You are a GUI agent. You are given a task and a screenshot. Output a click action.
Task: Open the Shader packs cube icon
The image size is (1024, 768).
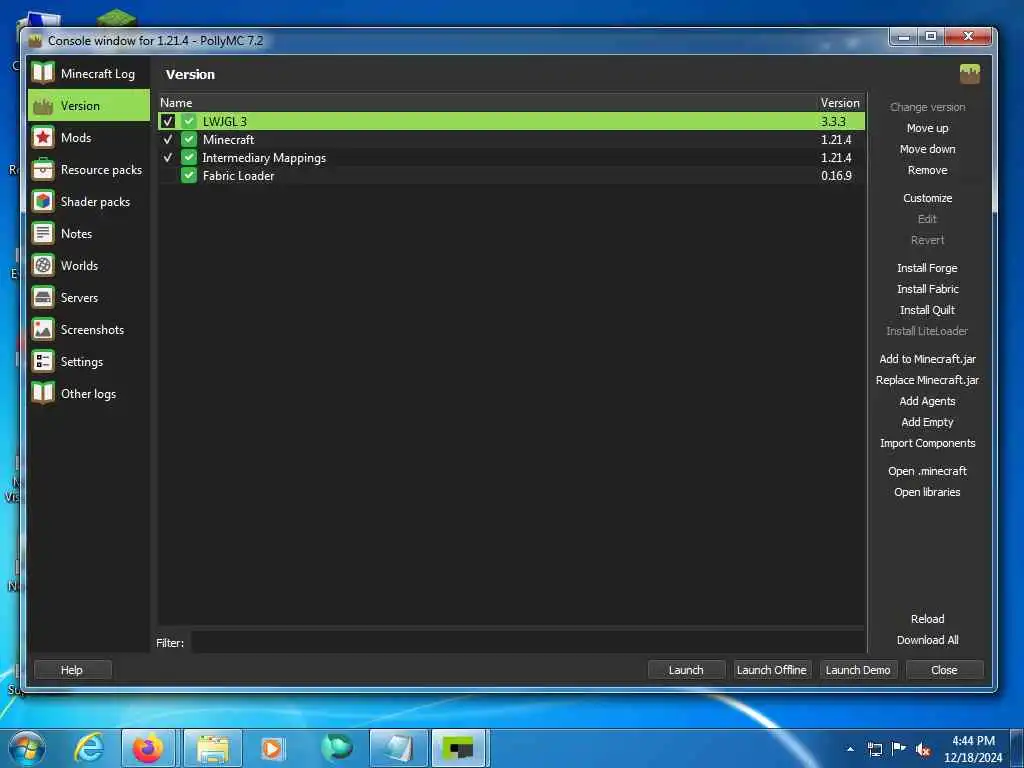pos(43,201)
